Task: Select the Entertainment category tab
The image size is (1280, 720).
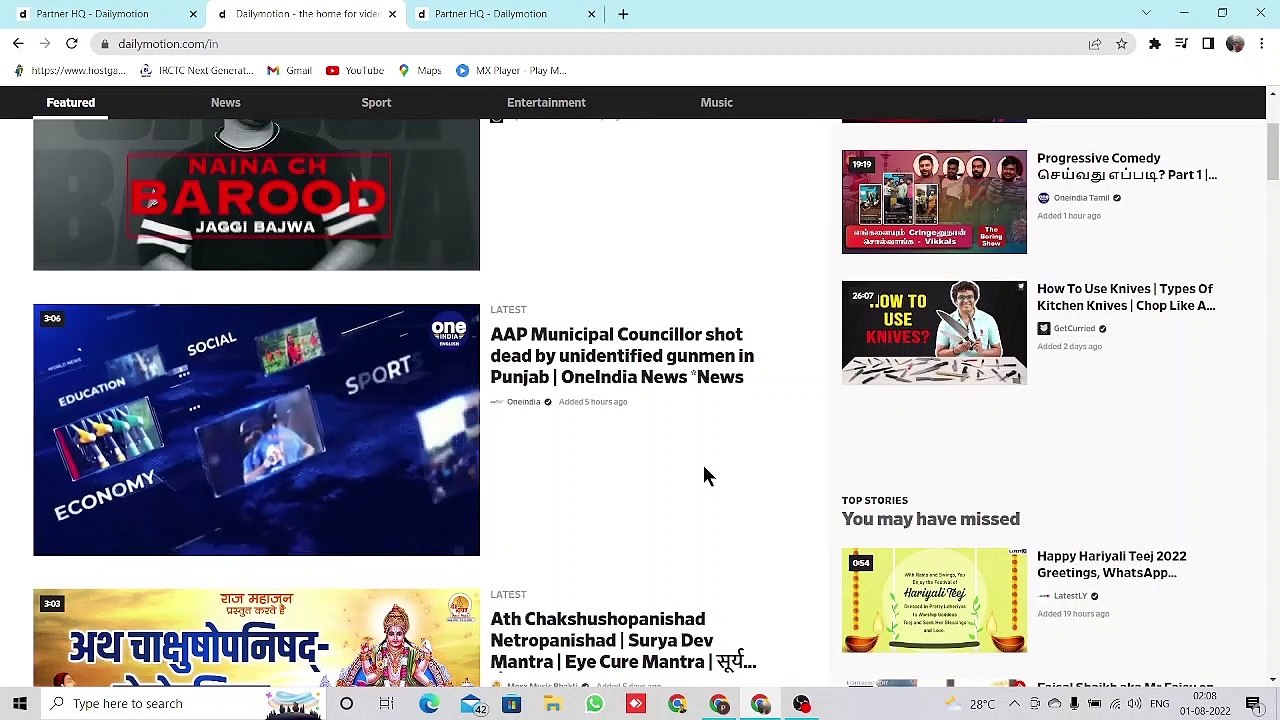Action: pos(546,102)
